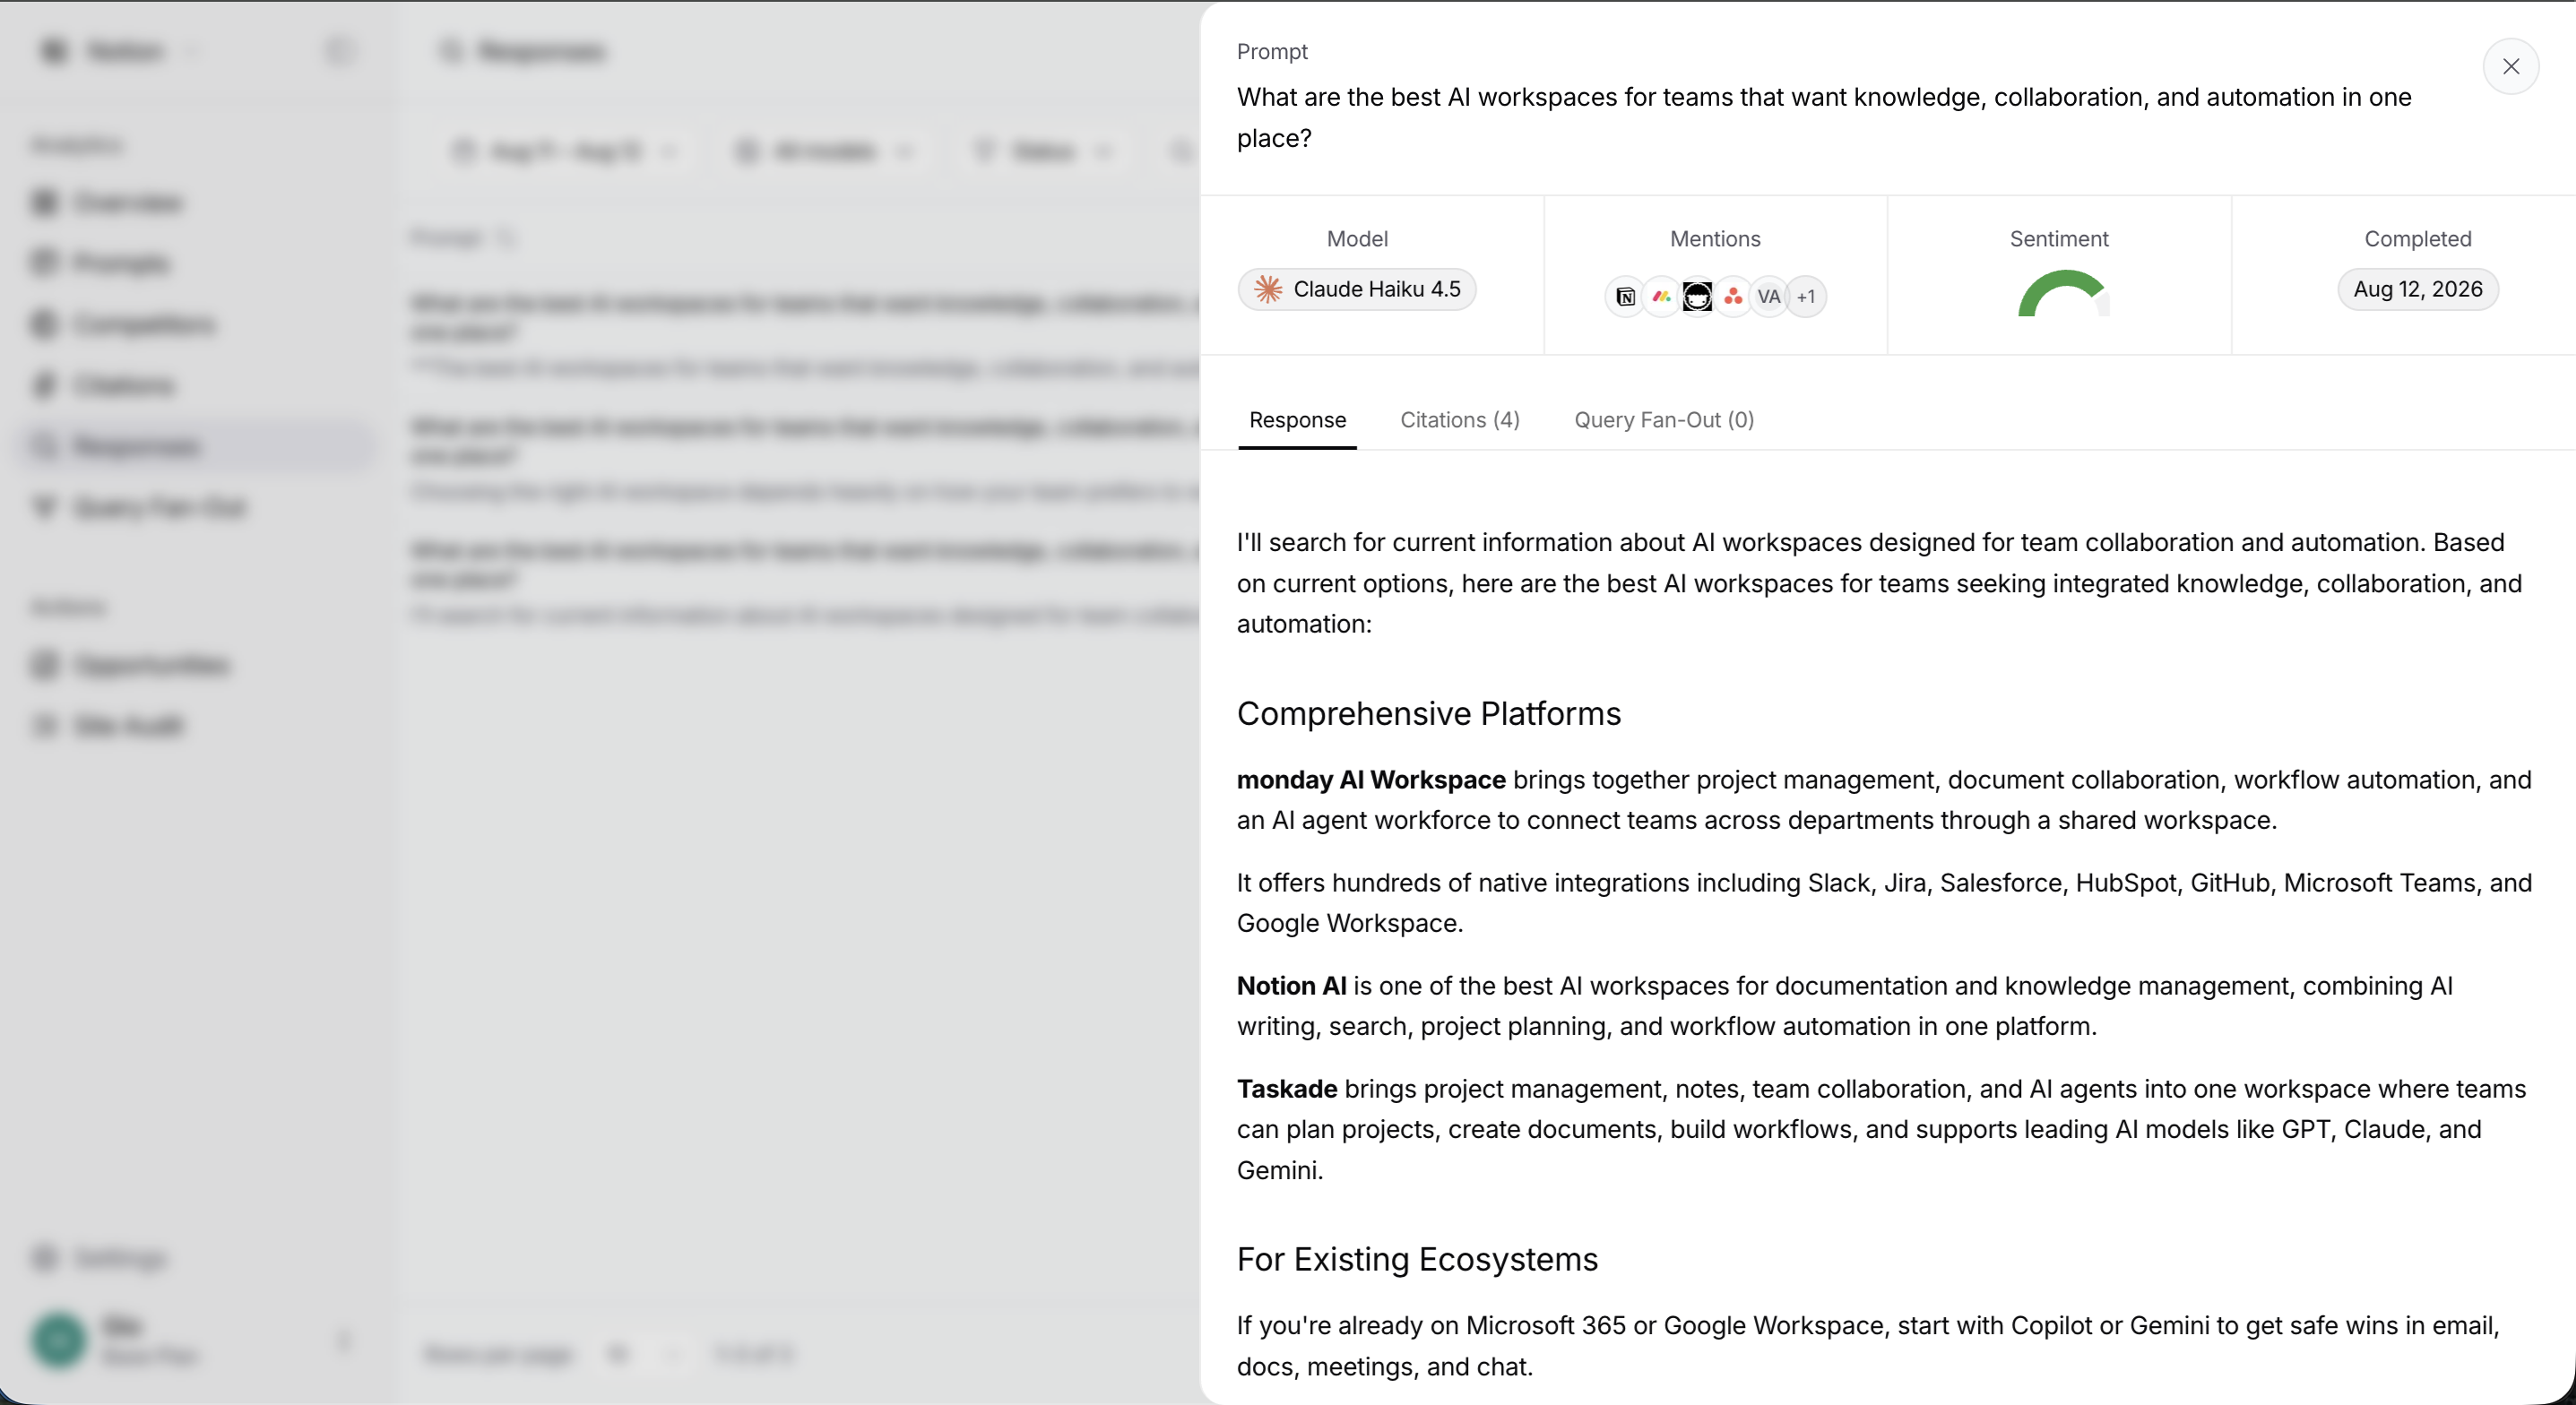
Task: Click the prompt question text at the top
Action: [x=1824, y=117]
